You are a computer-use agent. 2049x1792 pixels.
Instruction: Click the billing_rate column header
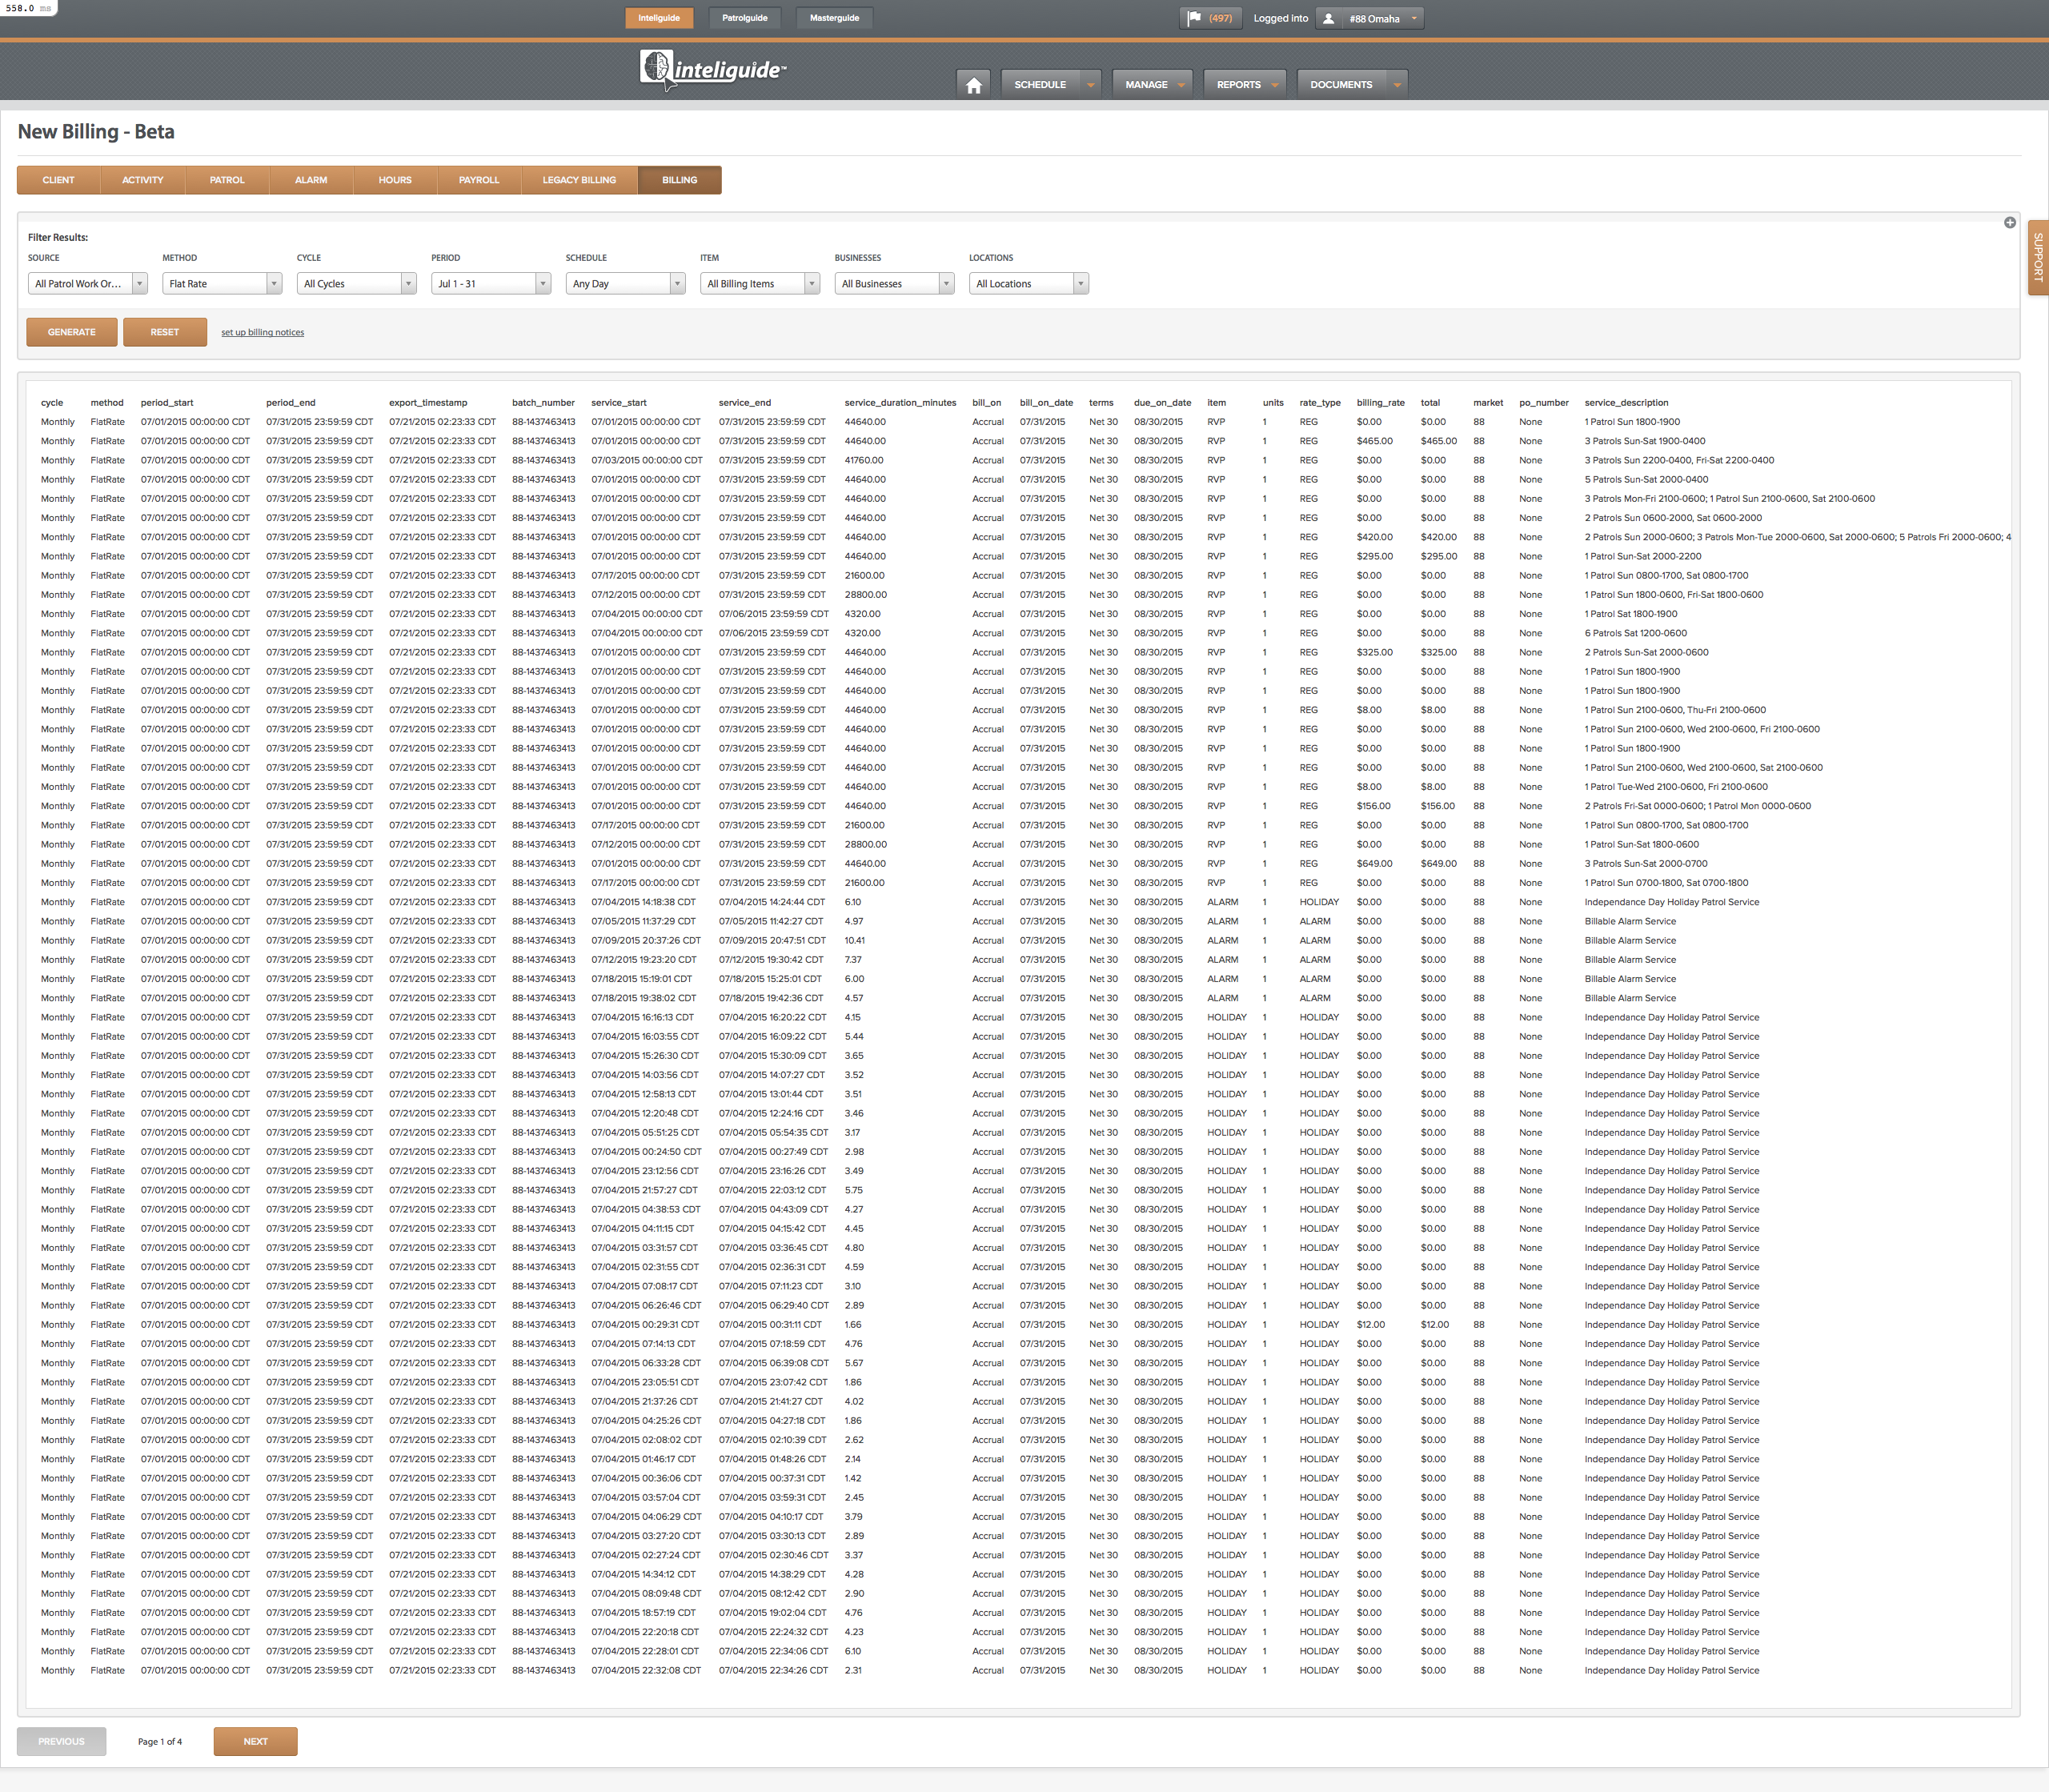(1380, 403)
